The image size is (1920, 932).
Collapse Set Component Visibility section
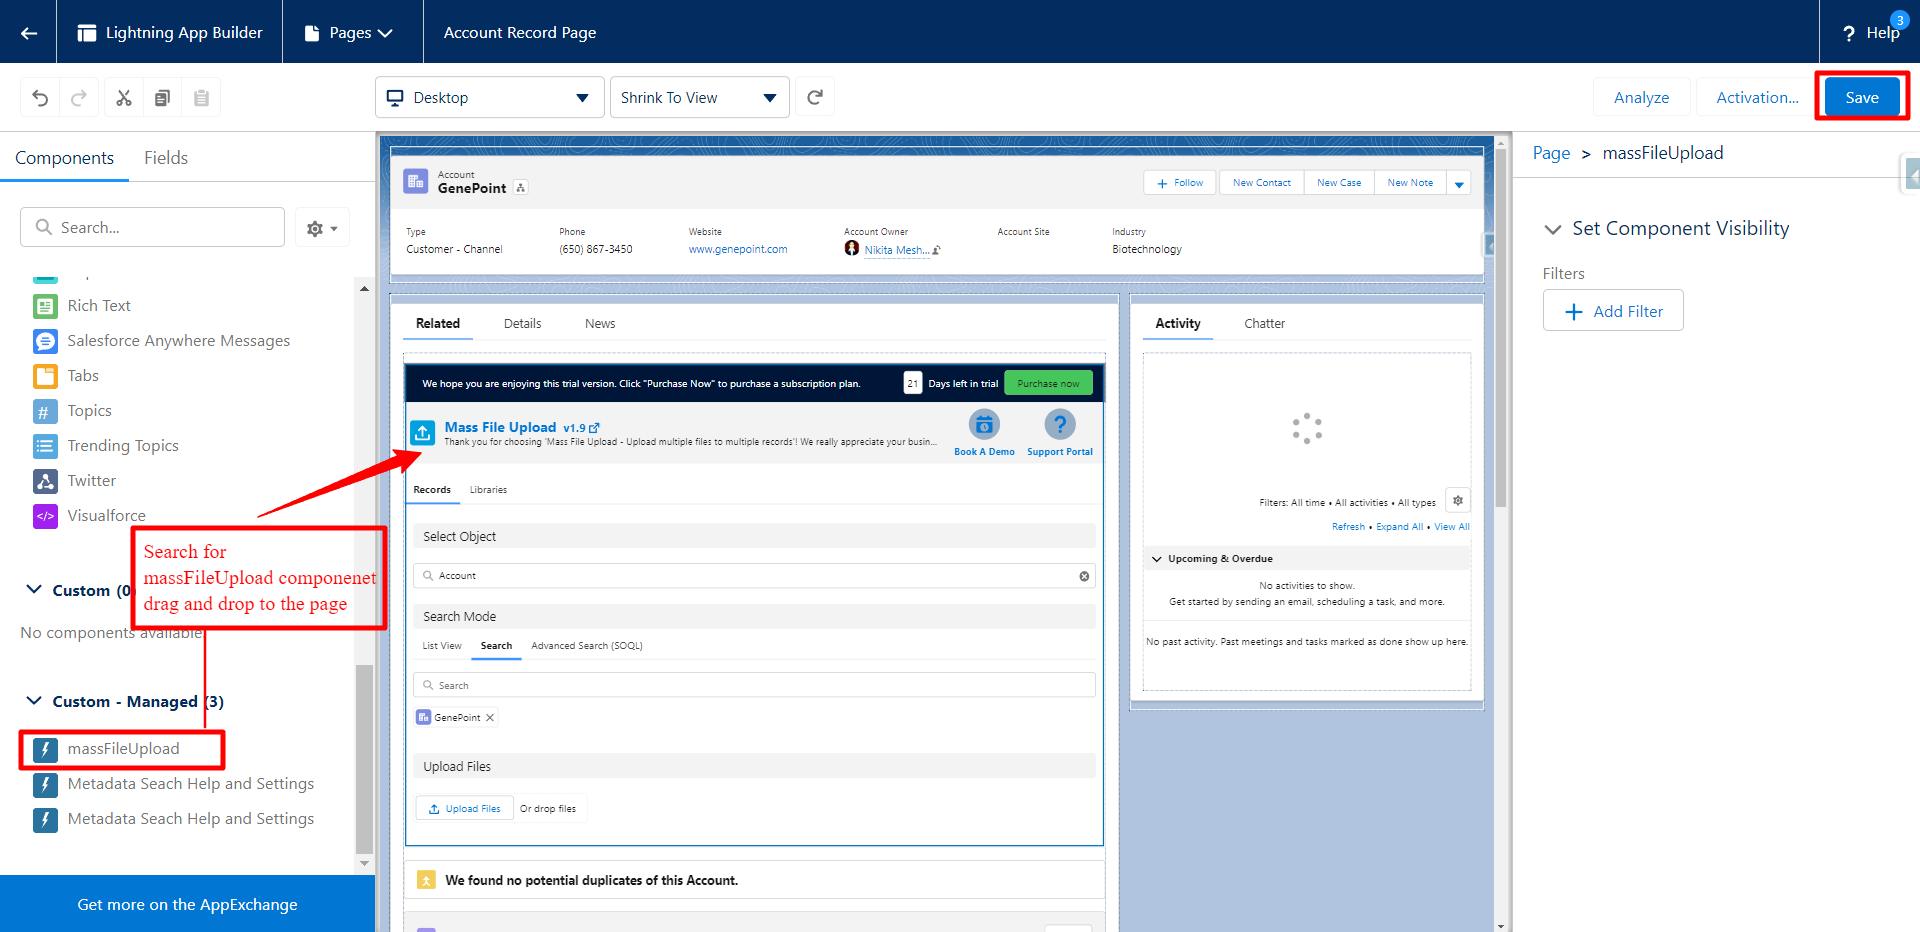click(x=1553, y=229)
